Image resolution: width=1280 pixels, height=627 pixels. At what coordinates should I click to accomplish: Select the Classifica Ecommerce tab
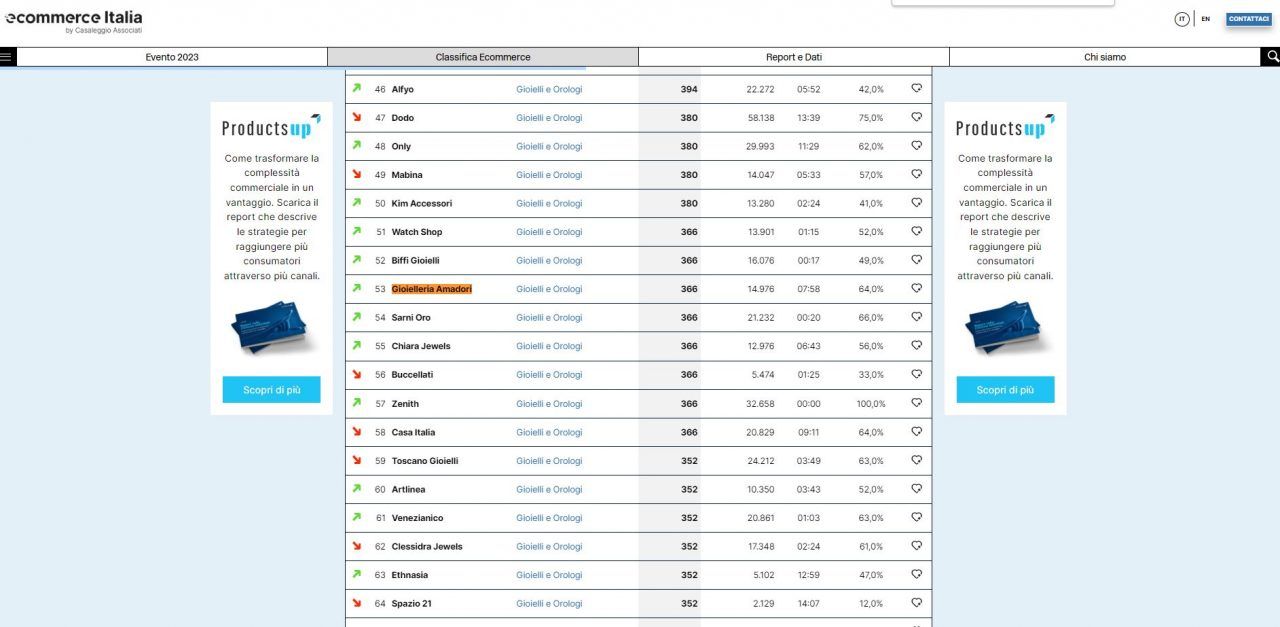click(x=483, y=57)
